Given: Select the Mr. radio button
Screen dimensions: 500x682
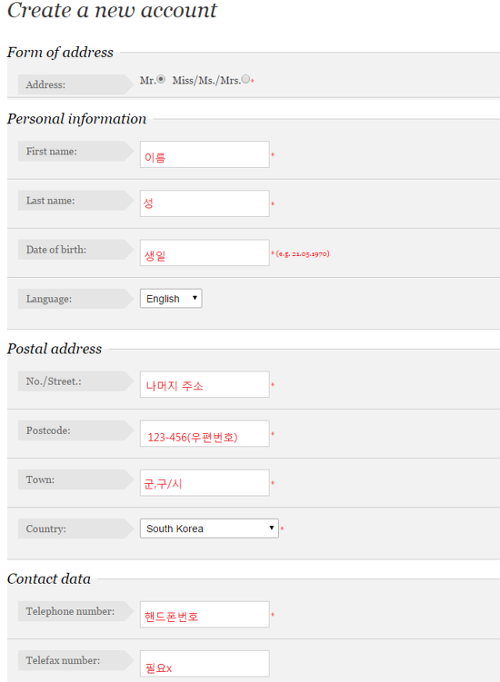Looking at the screenshot, I should 161,79.
